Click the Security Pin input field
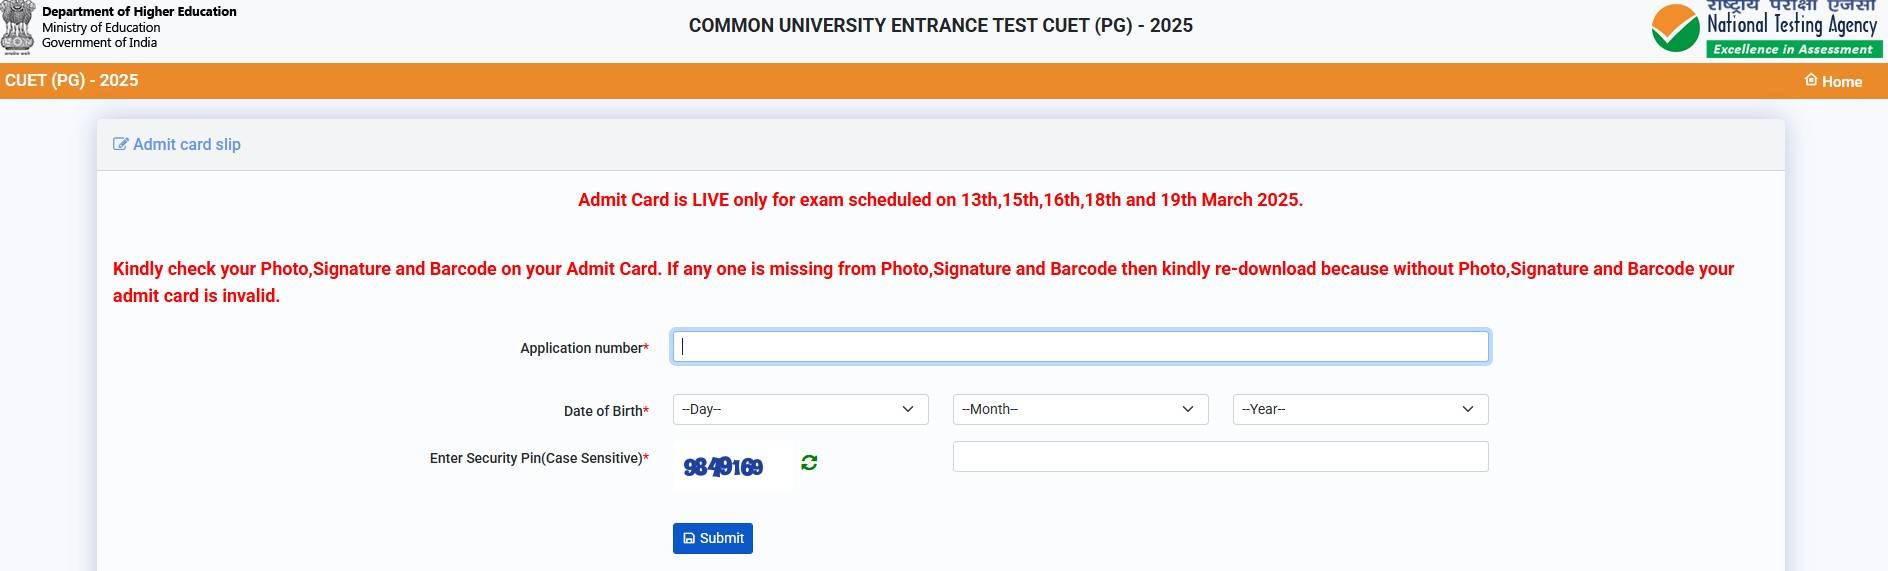 (1220, 456)
